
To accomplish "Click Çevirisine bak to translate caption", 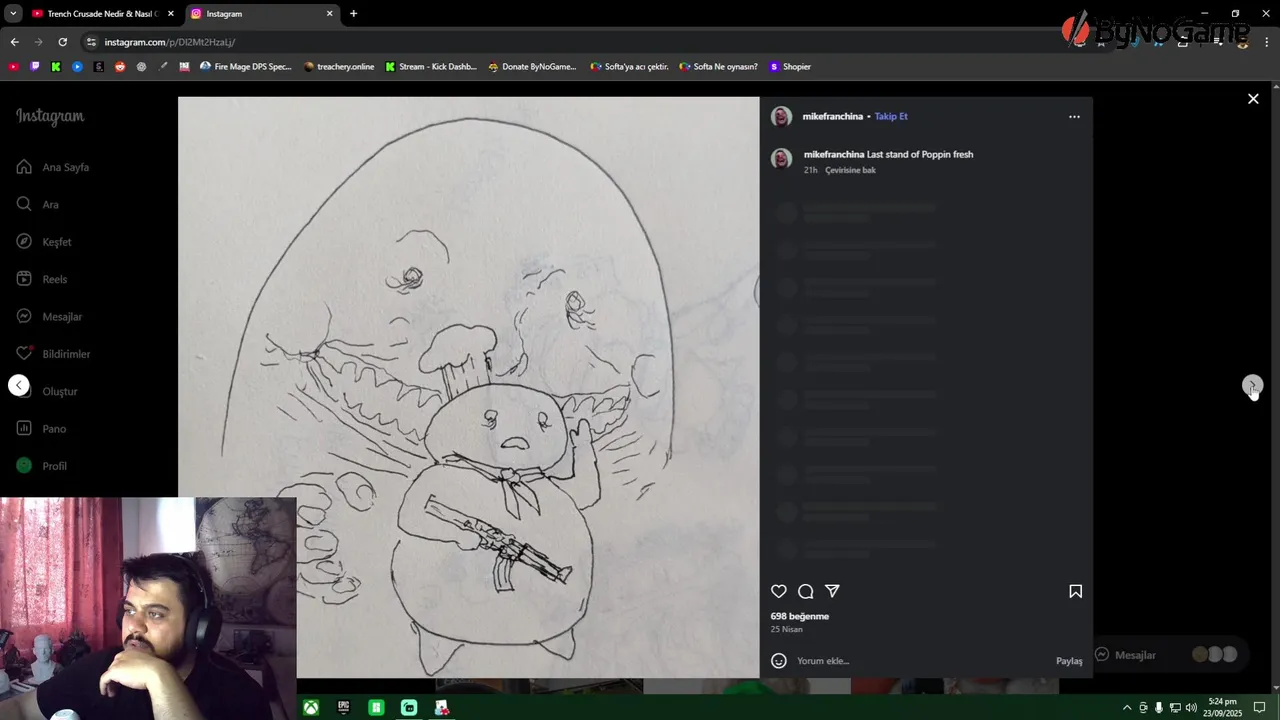I will click(850, 170).
